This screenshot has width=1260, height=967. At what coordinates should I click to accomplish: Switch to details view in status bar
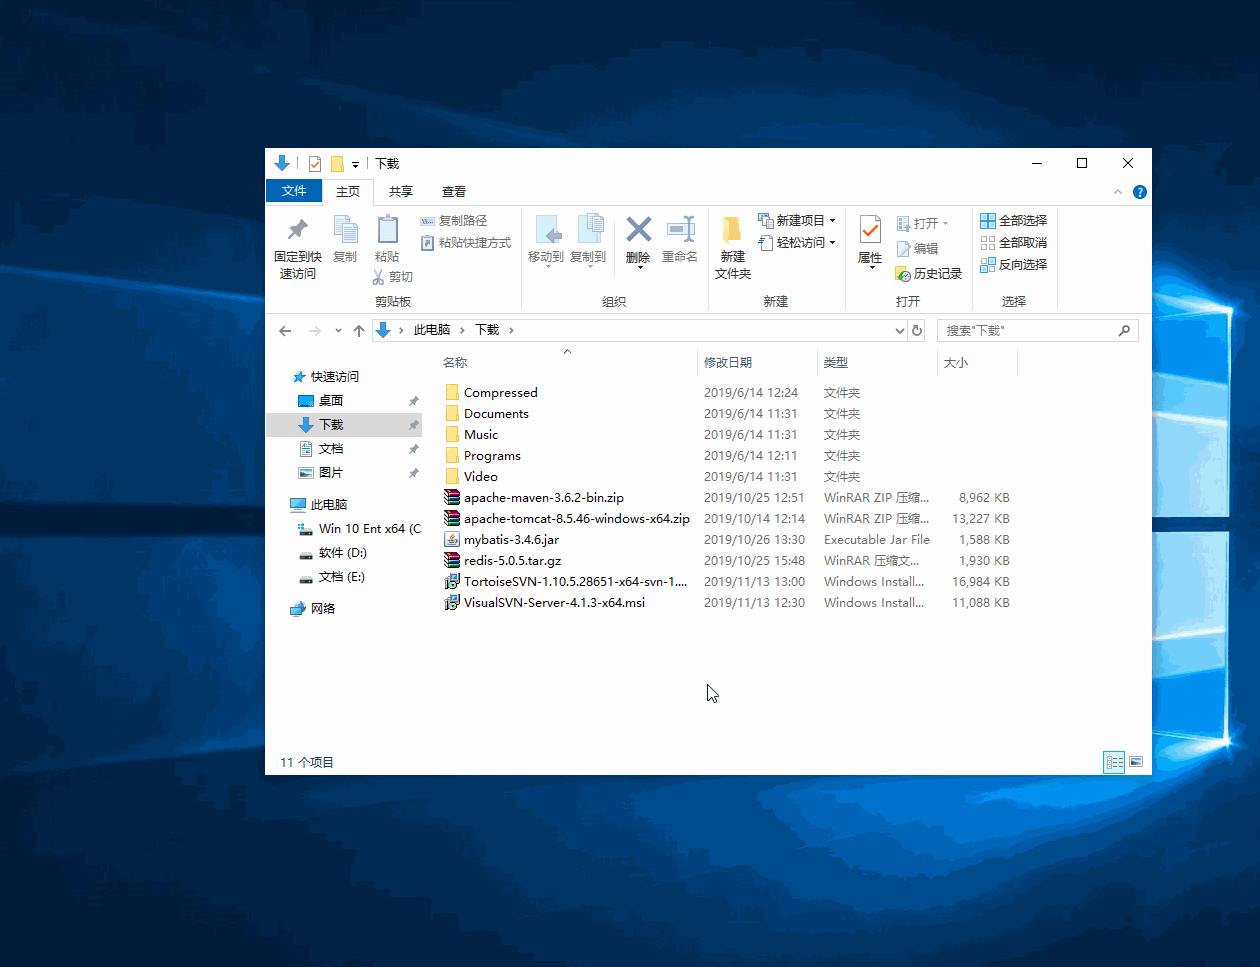(1114, 762)
